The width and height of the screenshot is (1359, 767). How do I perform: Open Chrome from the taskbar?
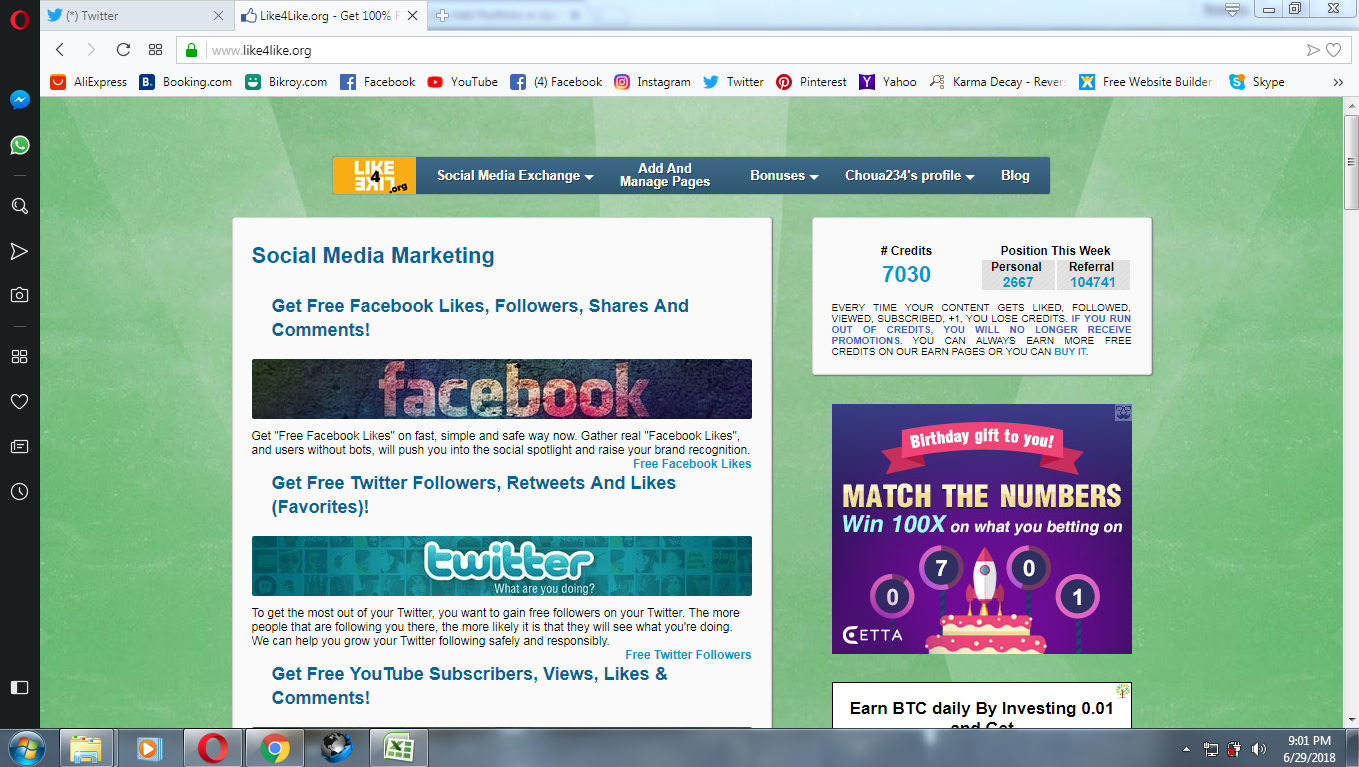coord(275,748)
